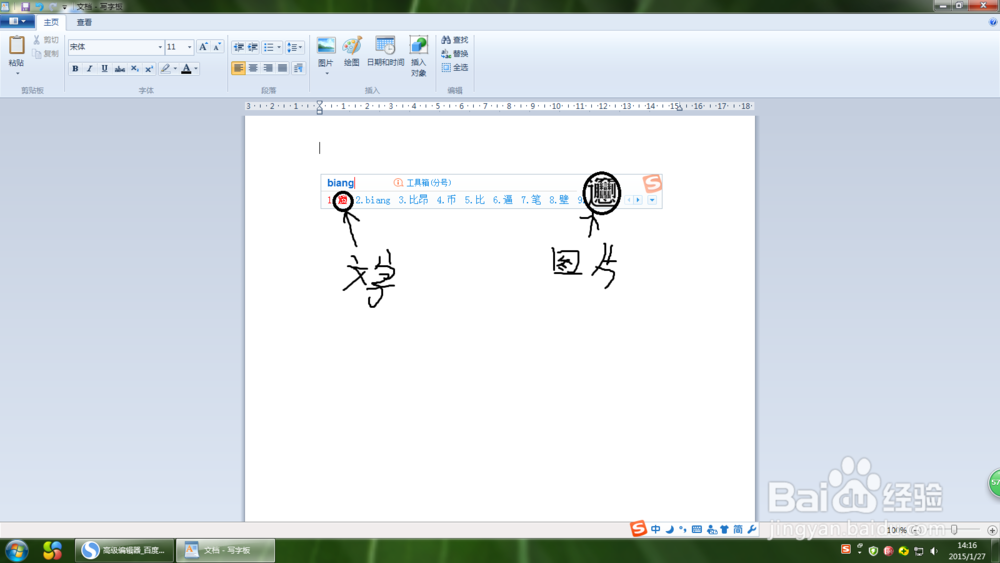Click the decrease indent icon
This screenshot has width=1000, height=563.
point(238,47)
